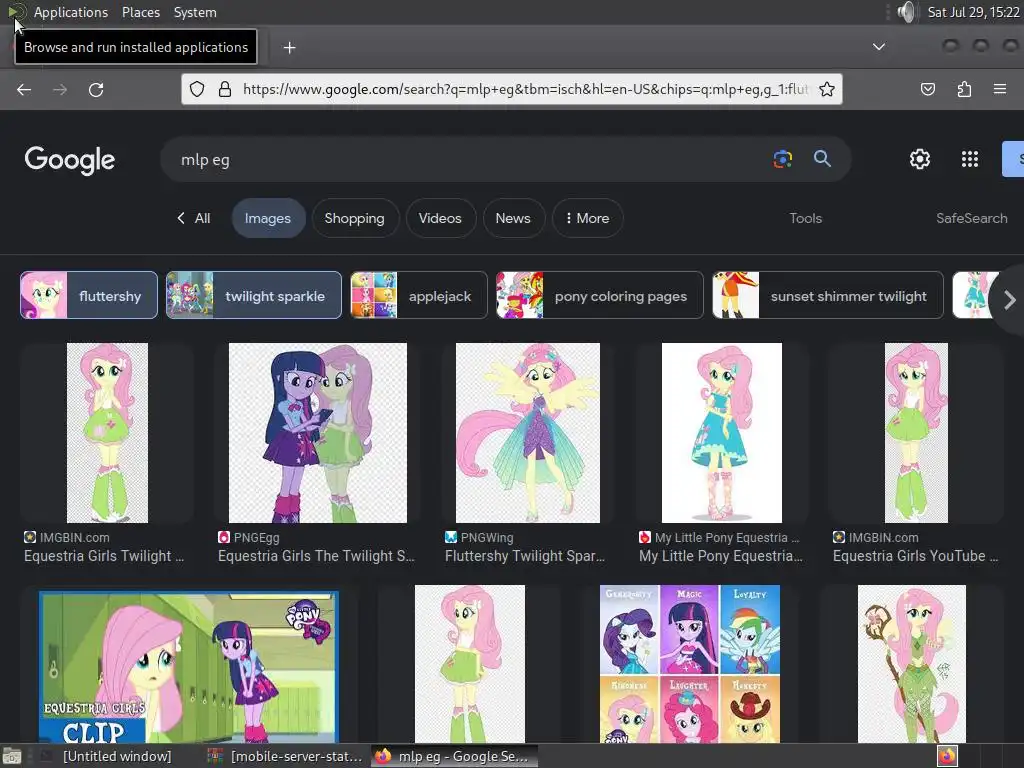Image resolution: width=1024 pixels, height=768 pixels.
Task: Switch to Untitled window in taskbar
Action: (108, 756)
